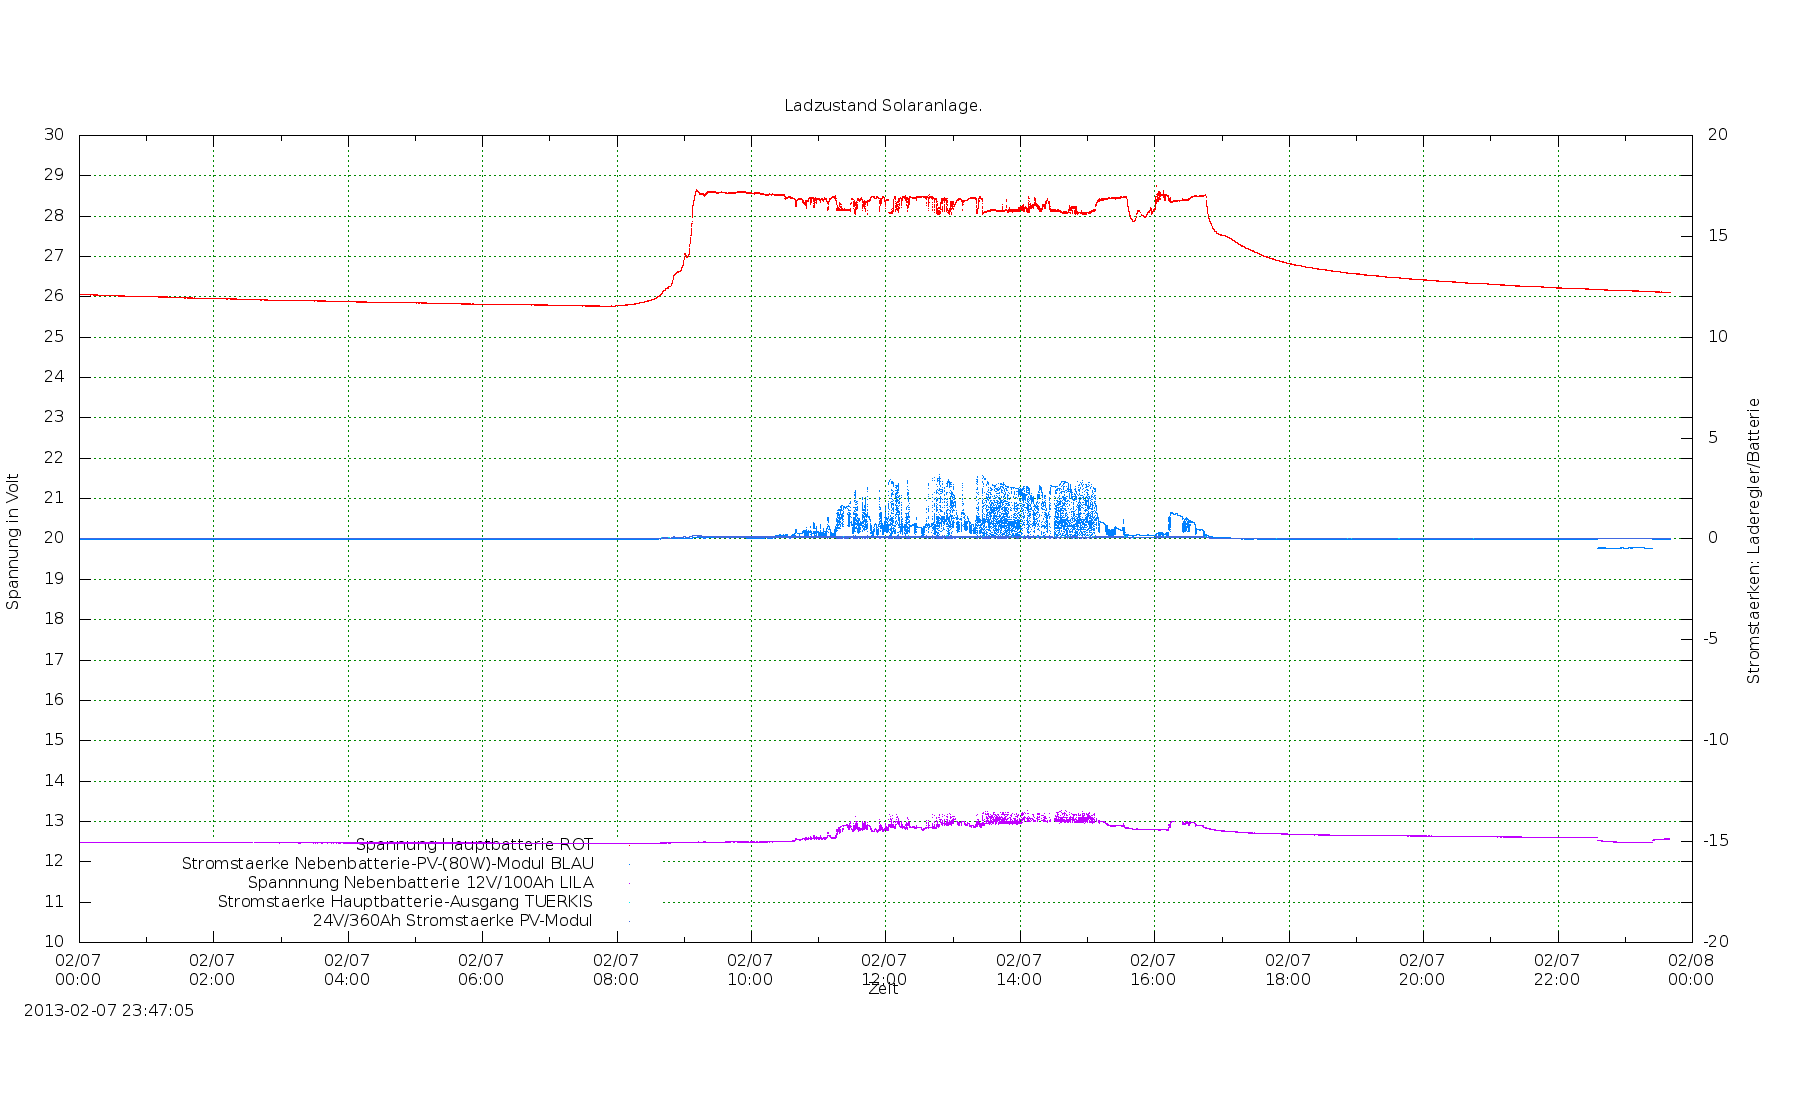Select legend entry "Spannnung Nebenbatterie 12V/100Ah LILA"
The height and width of the screenshot is (1100, 1800).
click(420, 883)
